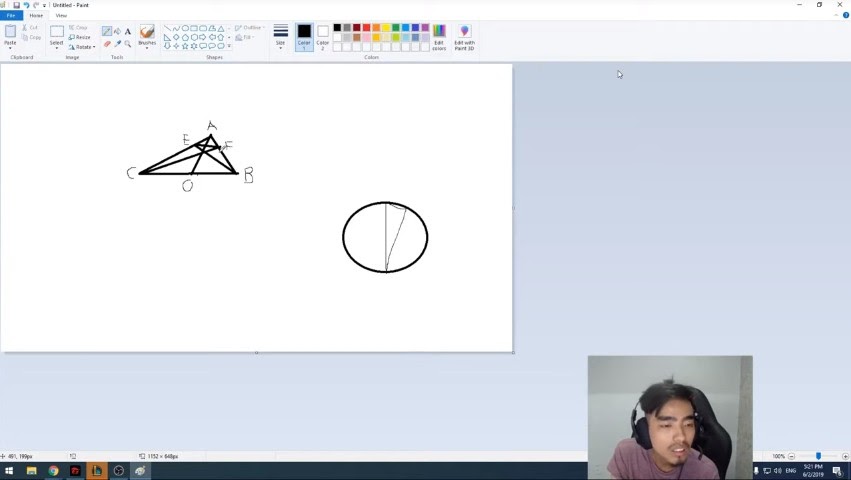Select the Color picker eyedropper tool

(x=117, y=43)
